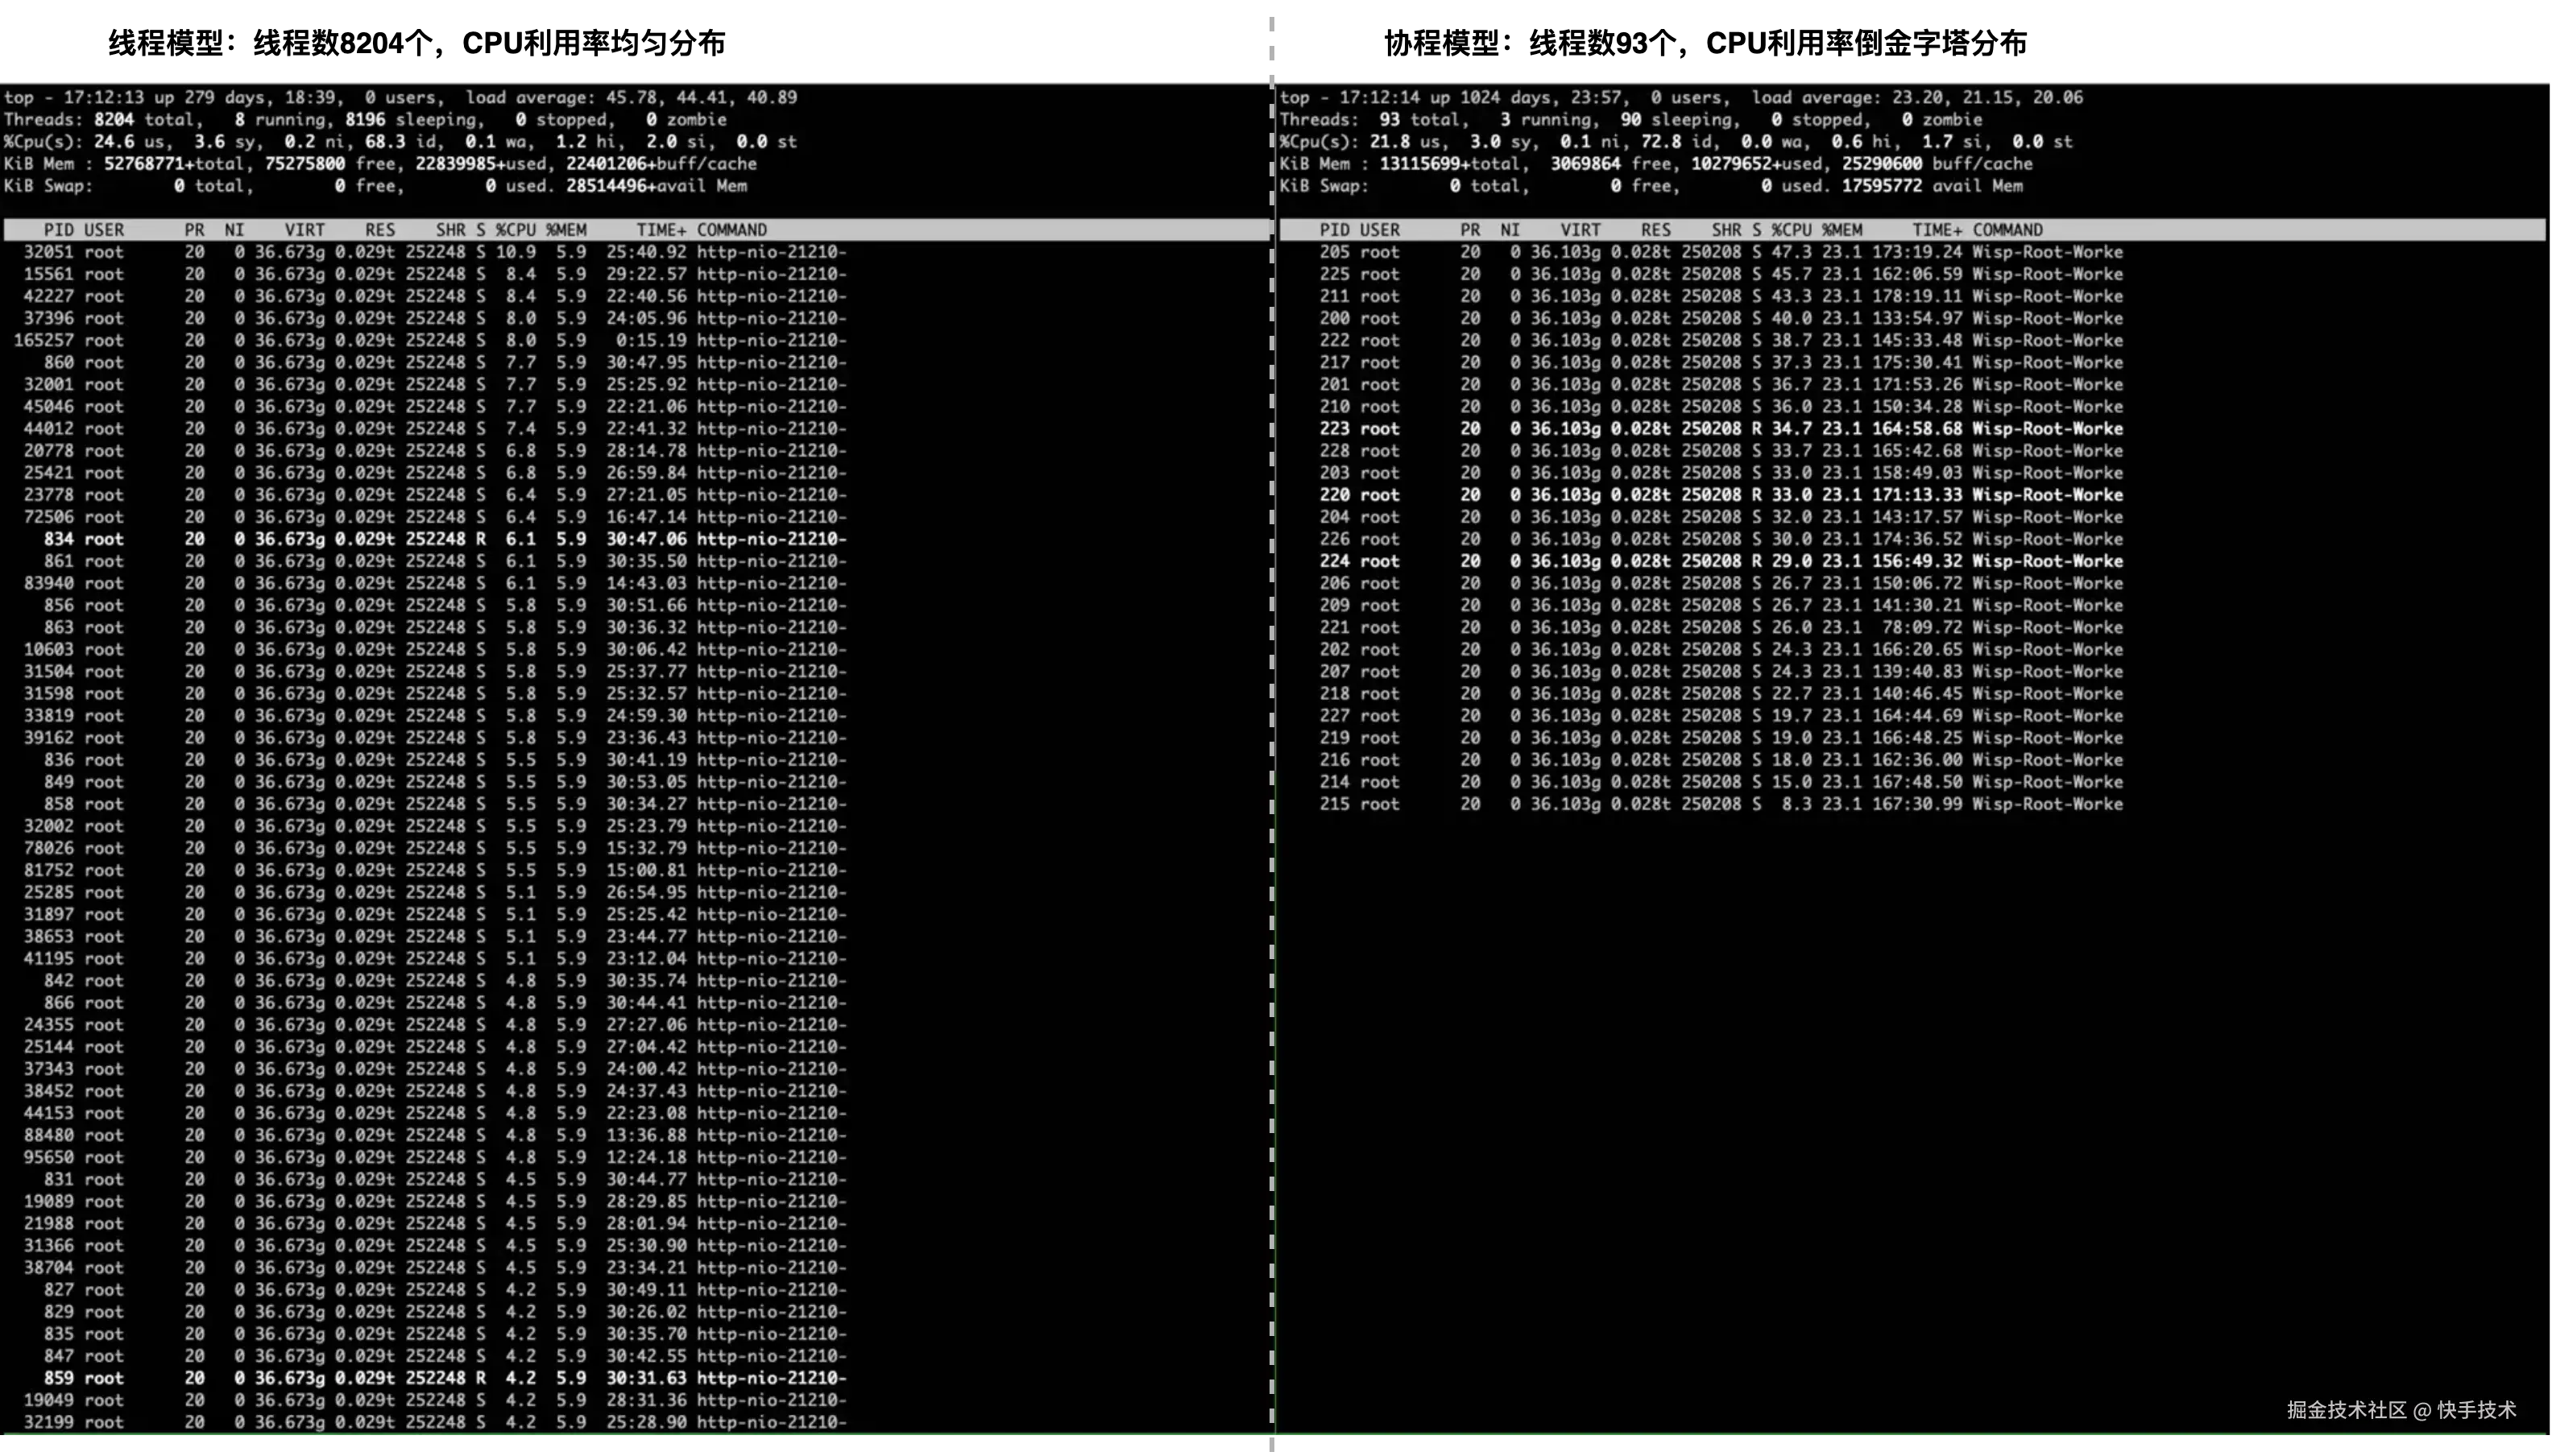Click the Threads: 8204 total summary line
This screenshot has height=1456, width=2552.
[x=100, y=120]
